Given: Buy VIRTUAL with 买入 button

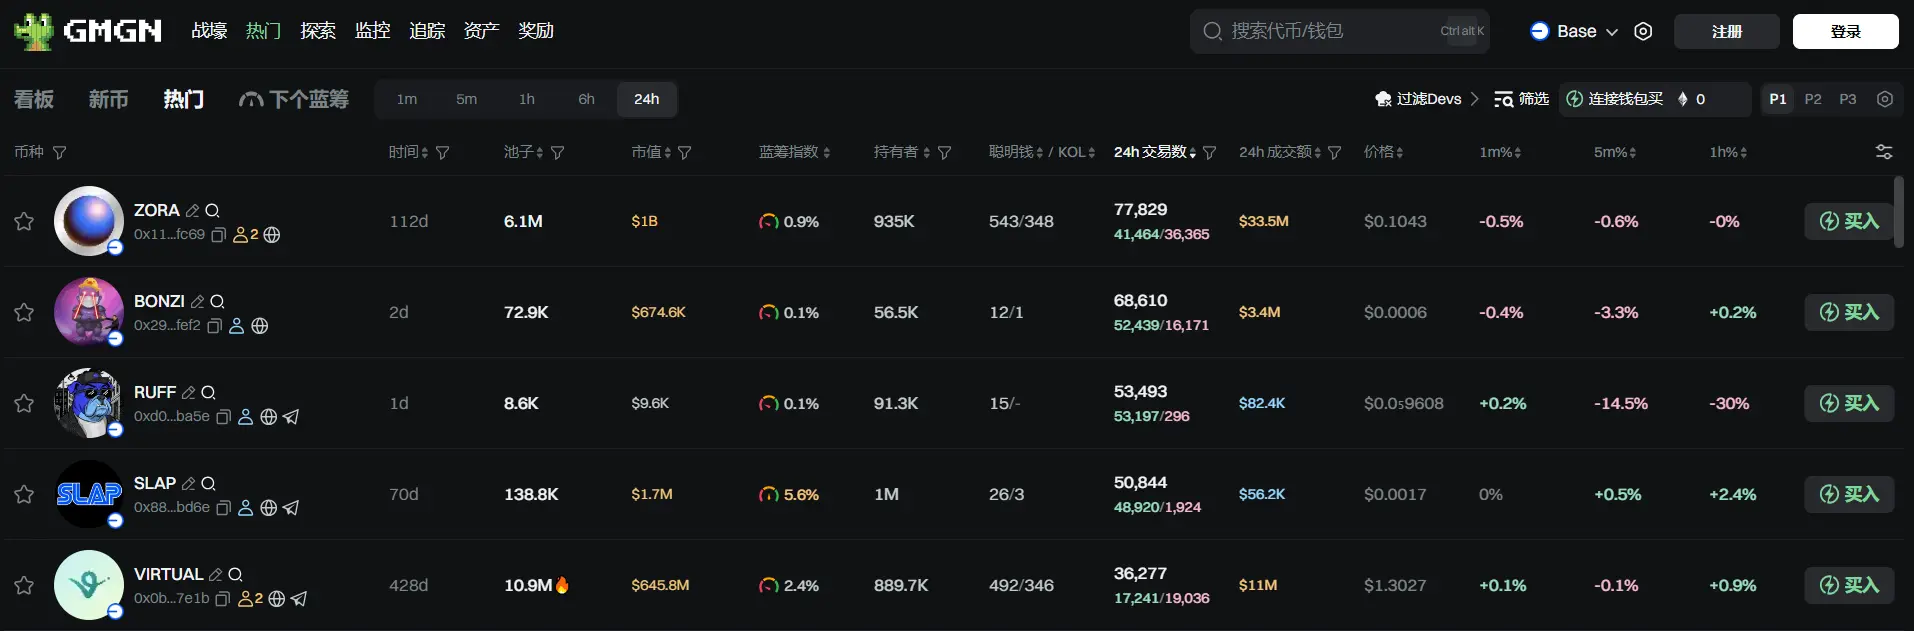Looking at the screenshot, I should click(x=1849, y=585).
